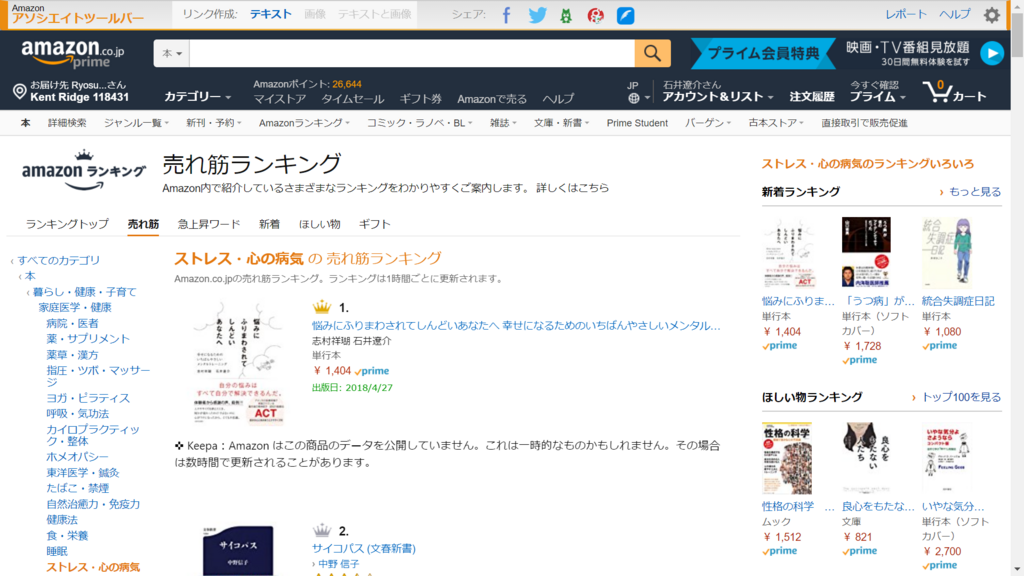
Task: Switch to ほしい物 tab
Action: click(319, 224)
